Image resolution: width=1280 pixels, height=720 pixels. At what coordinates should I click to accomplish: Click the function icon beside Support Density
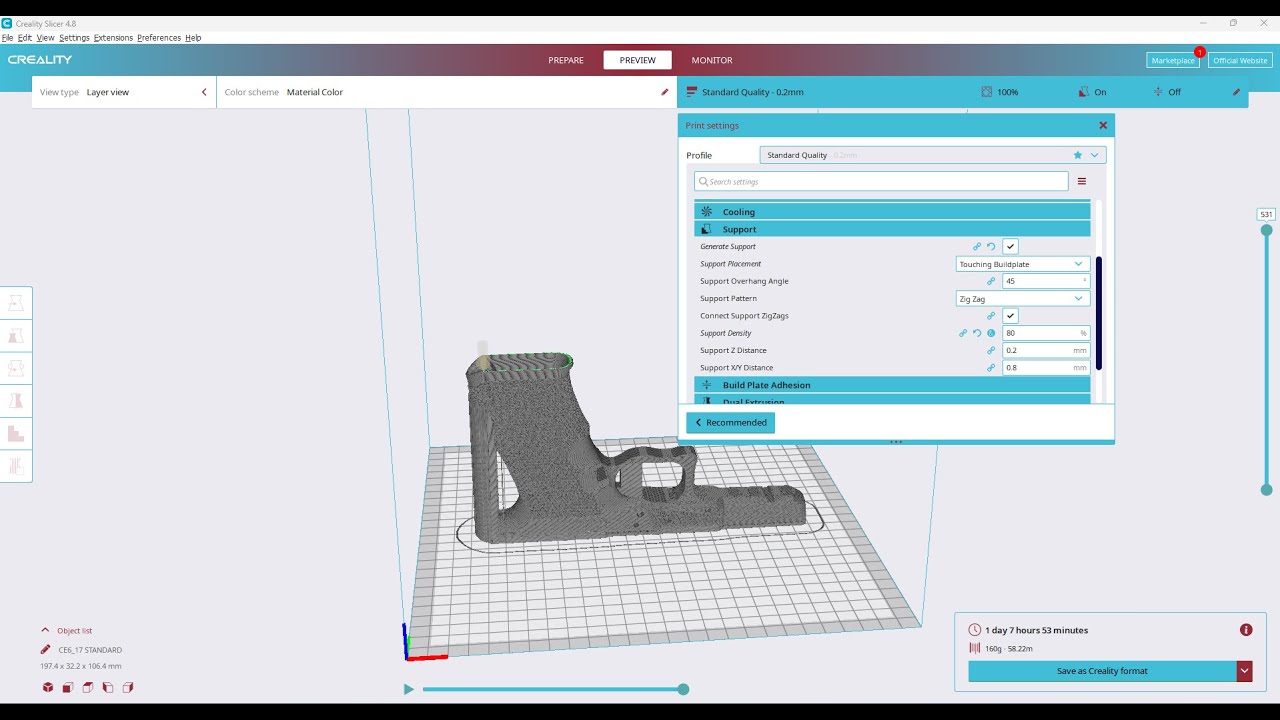coord(991,333)
